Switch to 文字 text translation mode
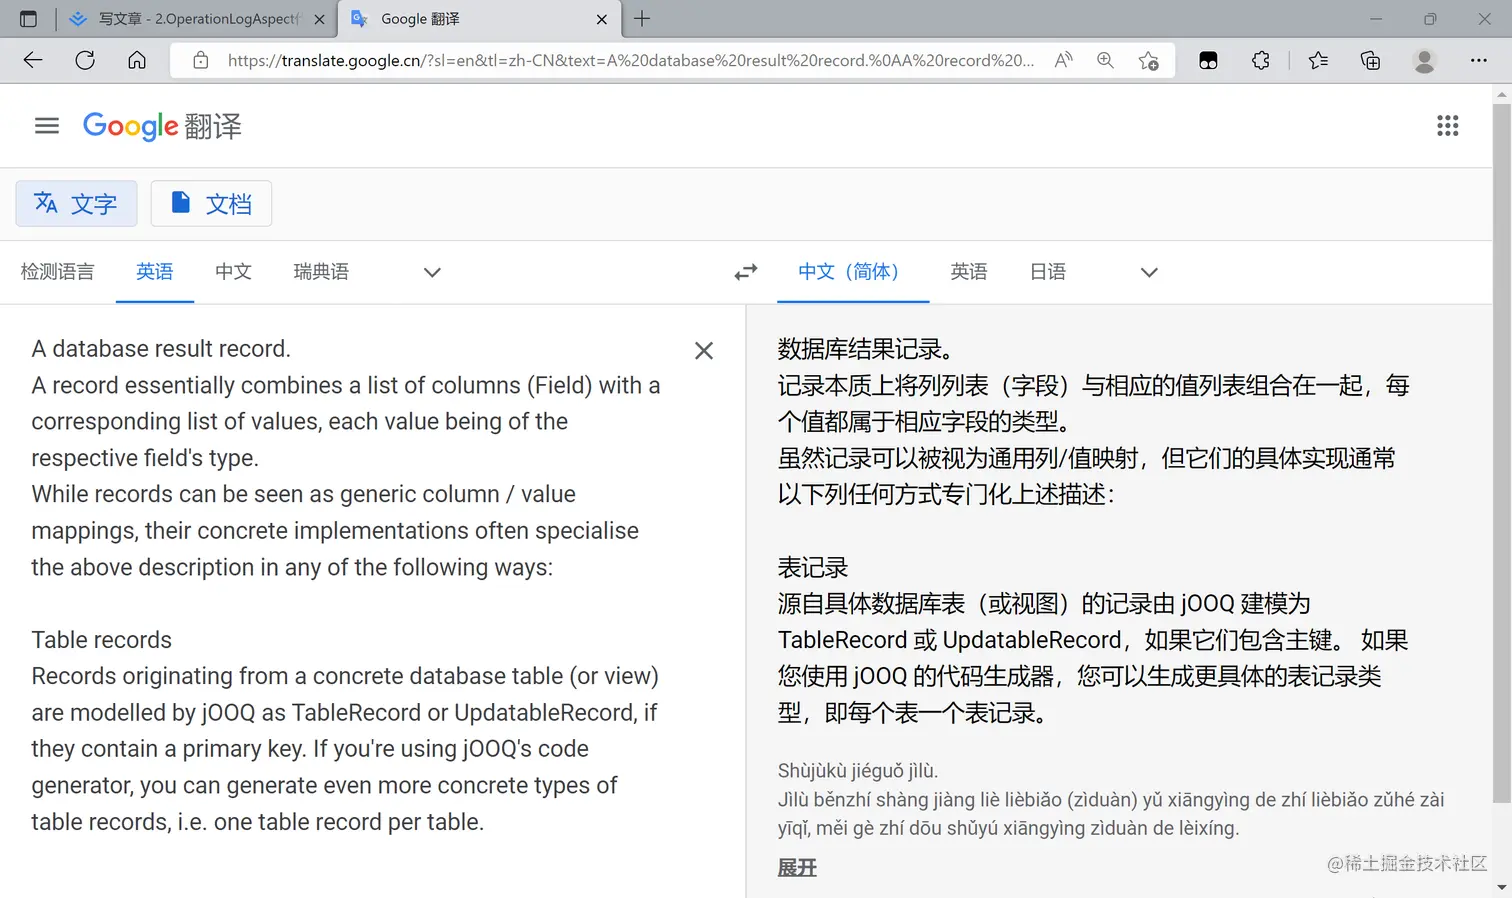 tap(76, 204)
